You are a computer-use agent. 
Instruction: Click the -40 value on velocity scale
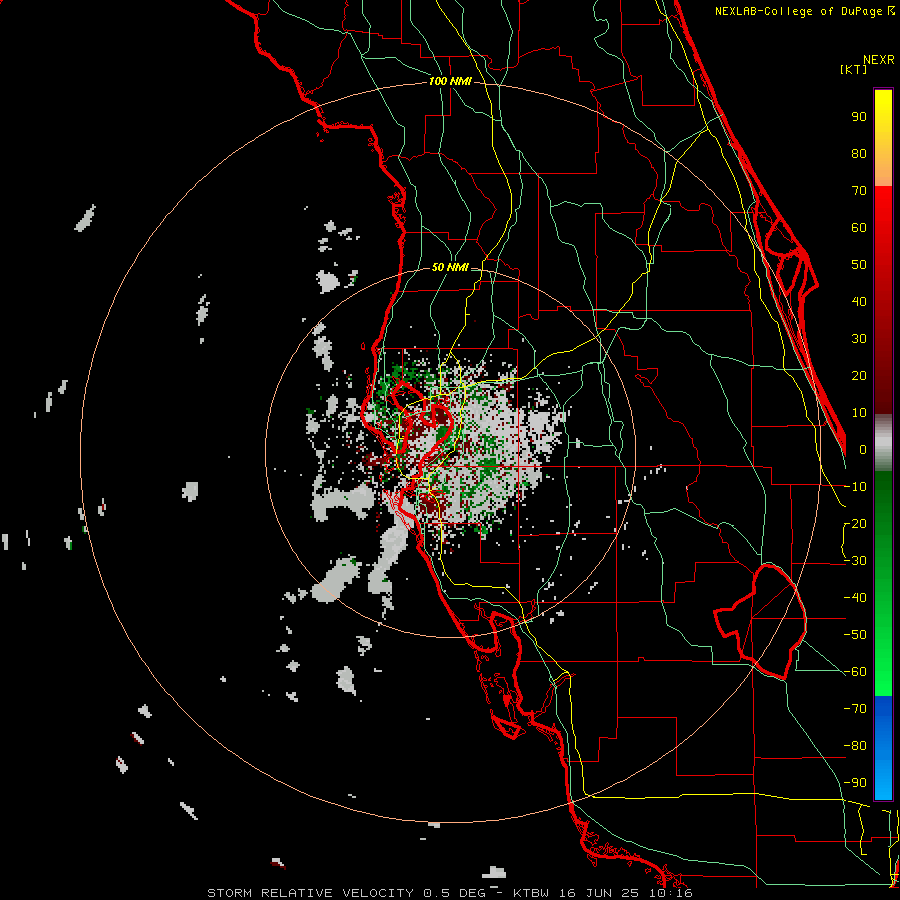tap(855, 598)
